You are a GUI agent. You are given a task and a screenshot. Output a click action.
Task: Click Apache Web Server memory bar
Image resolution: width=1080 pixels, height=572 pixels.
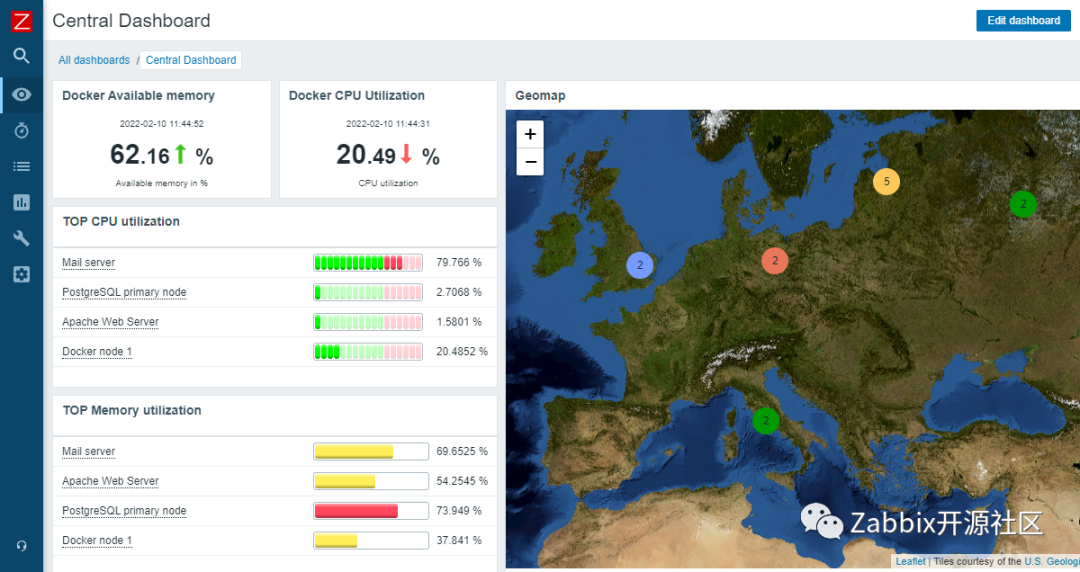(x=371, y=481)
